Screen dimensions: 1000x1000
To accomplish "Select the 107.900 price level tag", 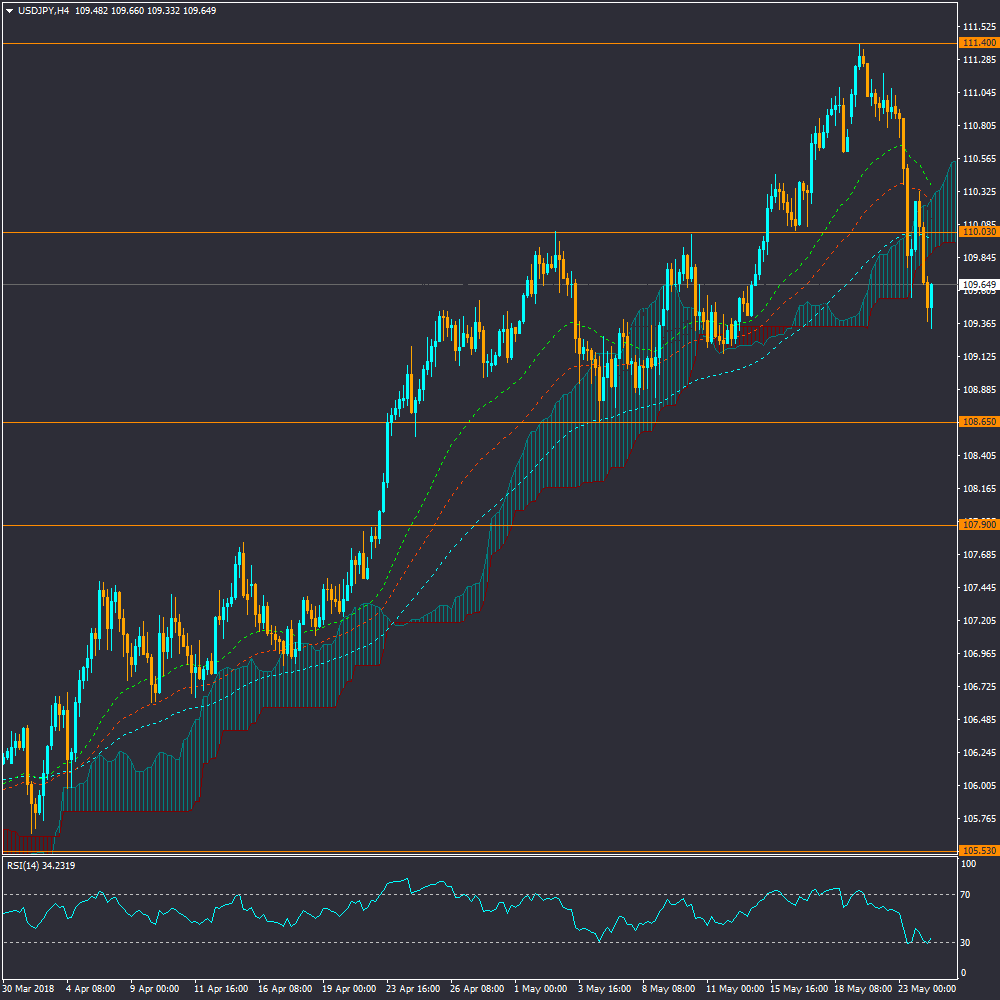I will (x=977, y=525).
